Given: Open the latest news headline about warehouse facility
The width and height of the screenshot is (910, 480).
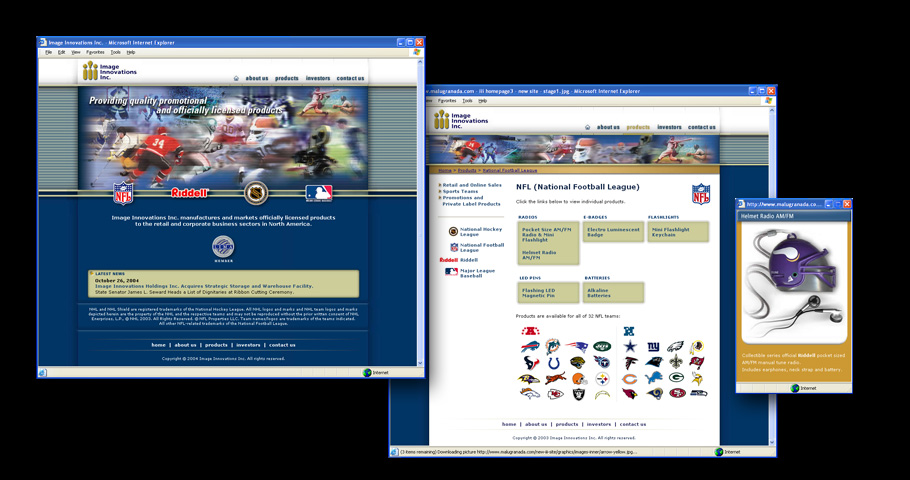Looking at the screenshot, I should coord(204,286).
